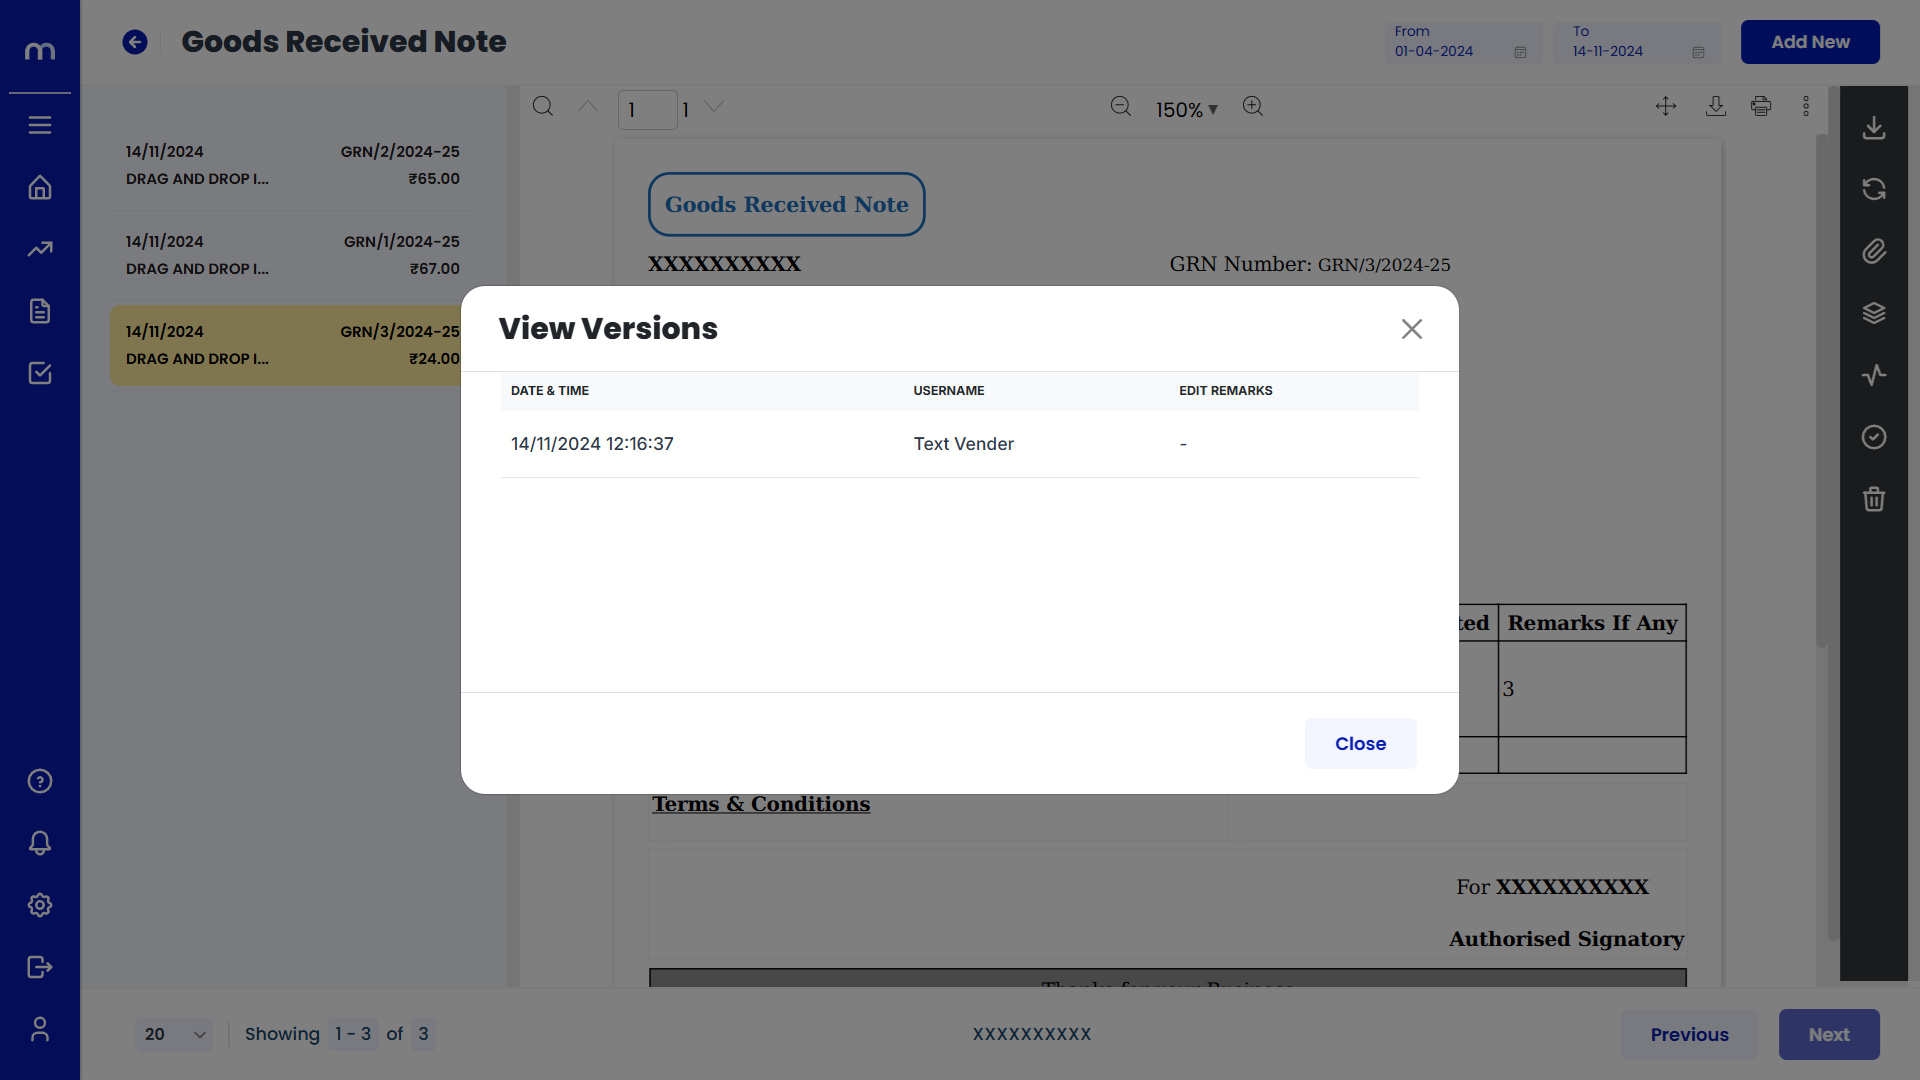Viewport: 1920px width, 1080px height.
Task: Click the Close button in View Versions
Action: 1360,743
